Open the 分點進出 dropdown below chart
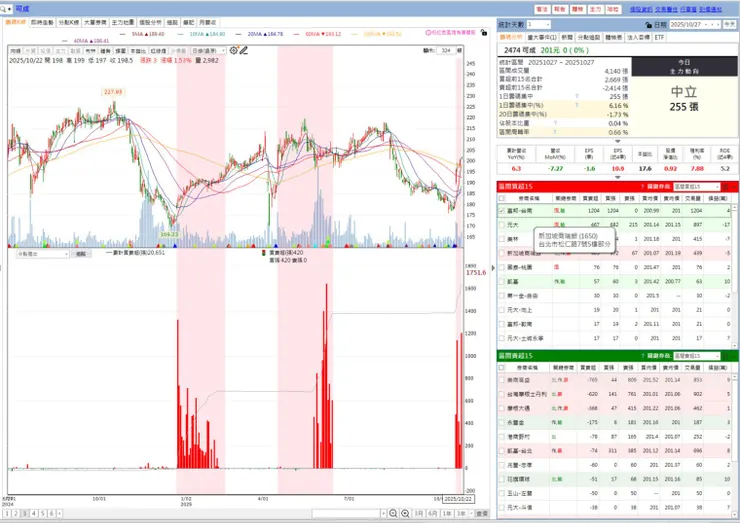The width and height of the screenshot is (740, 523). click(x=42, y=254)
